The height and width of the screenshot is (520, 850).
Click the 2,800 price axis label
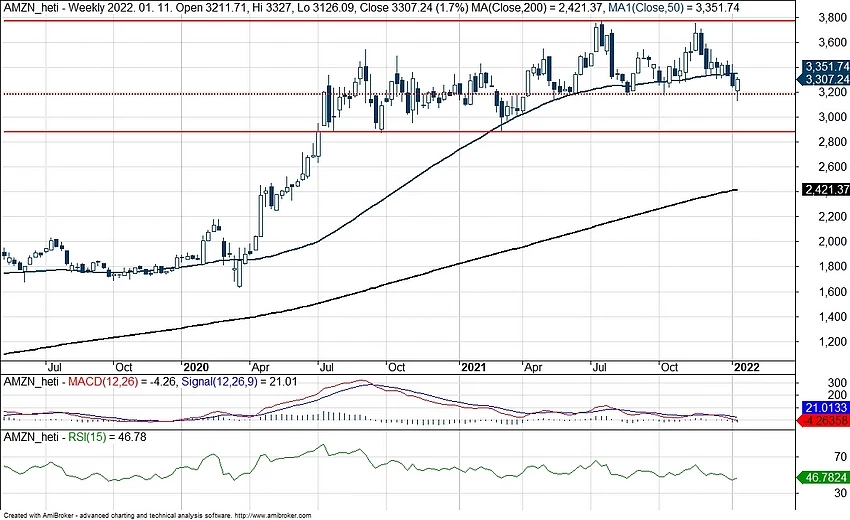pyautogui.click(x=832, y=142)
